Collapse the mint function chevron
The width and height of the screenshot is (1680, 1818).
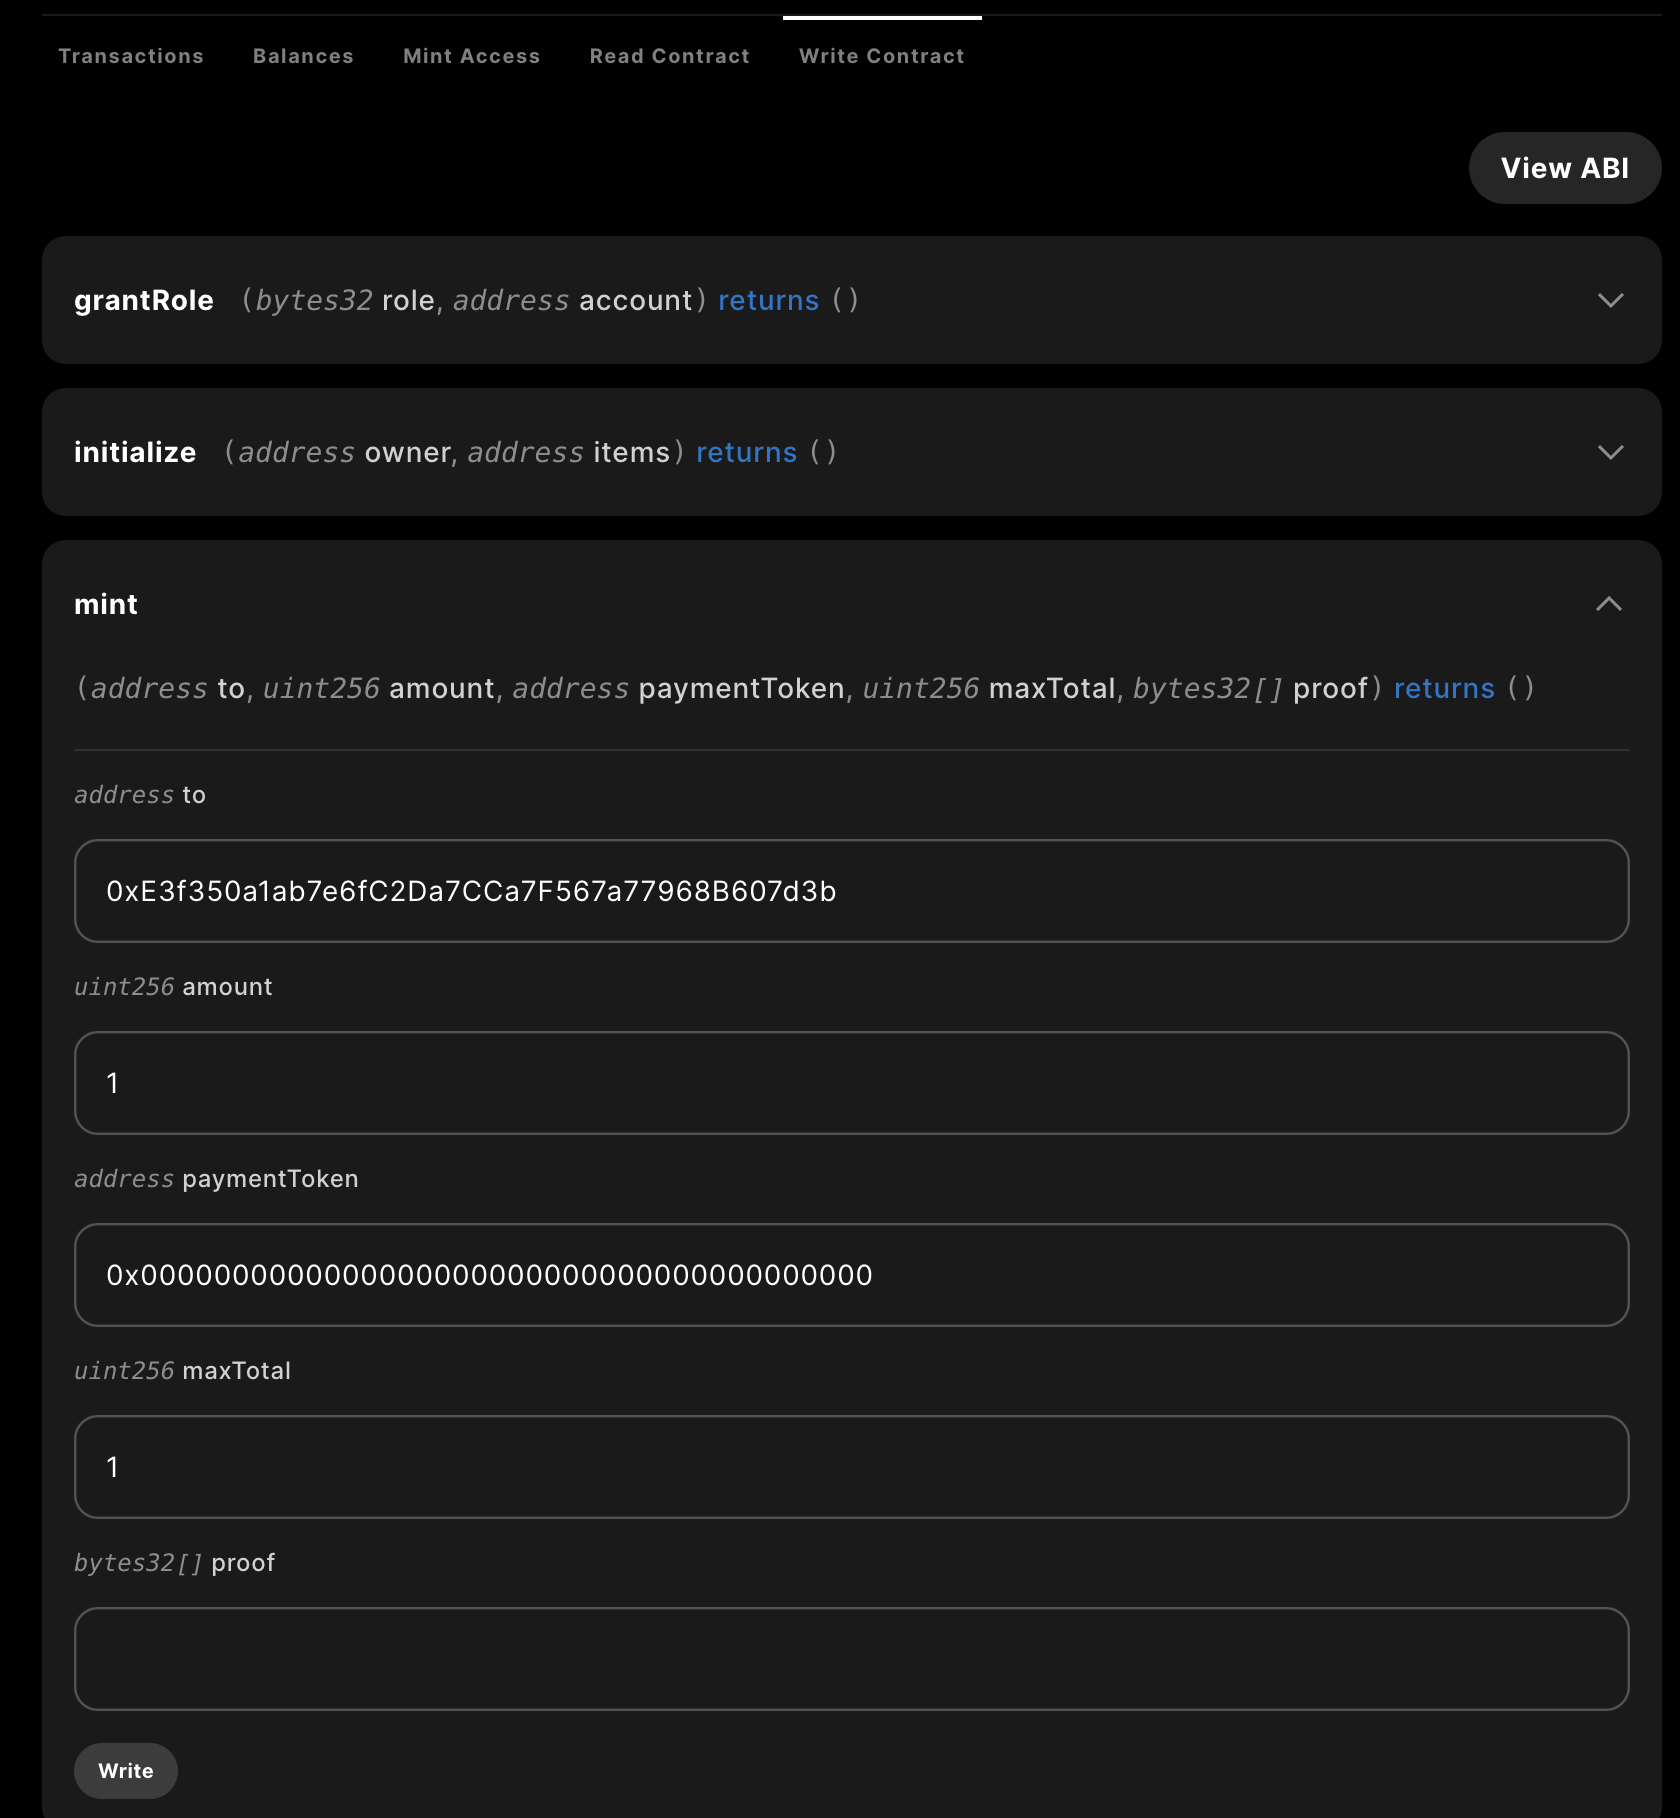pos(1609,604)
